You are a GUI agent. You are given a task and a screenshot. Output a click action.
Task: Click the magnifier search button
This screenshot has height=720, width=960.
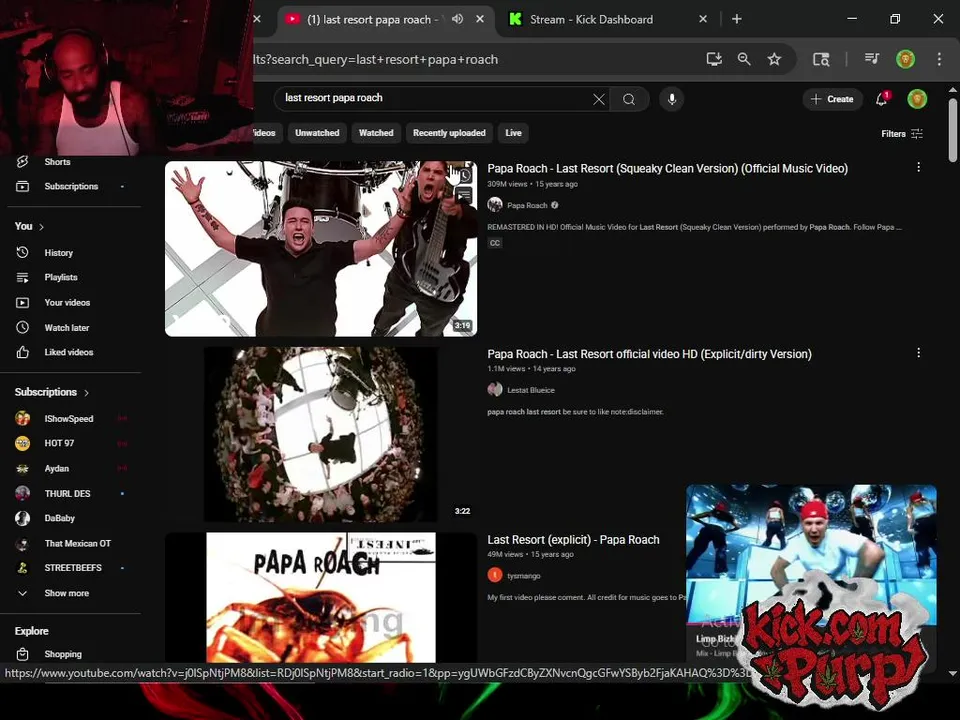[629, 99]
